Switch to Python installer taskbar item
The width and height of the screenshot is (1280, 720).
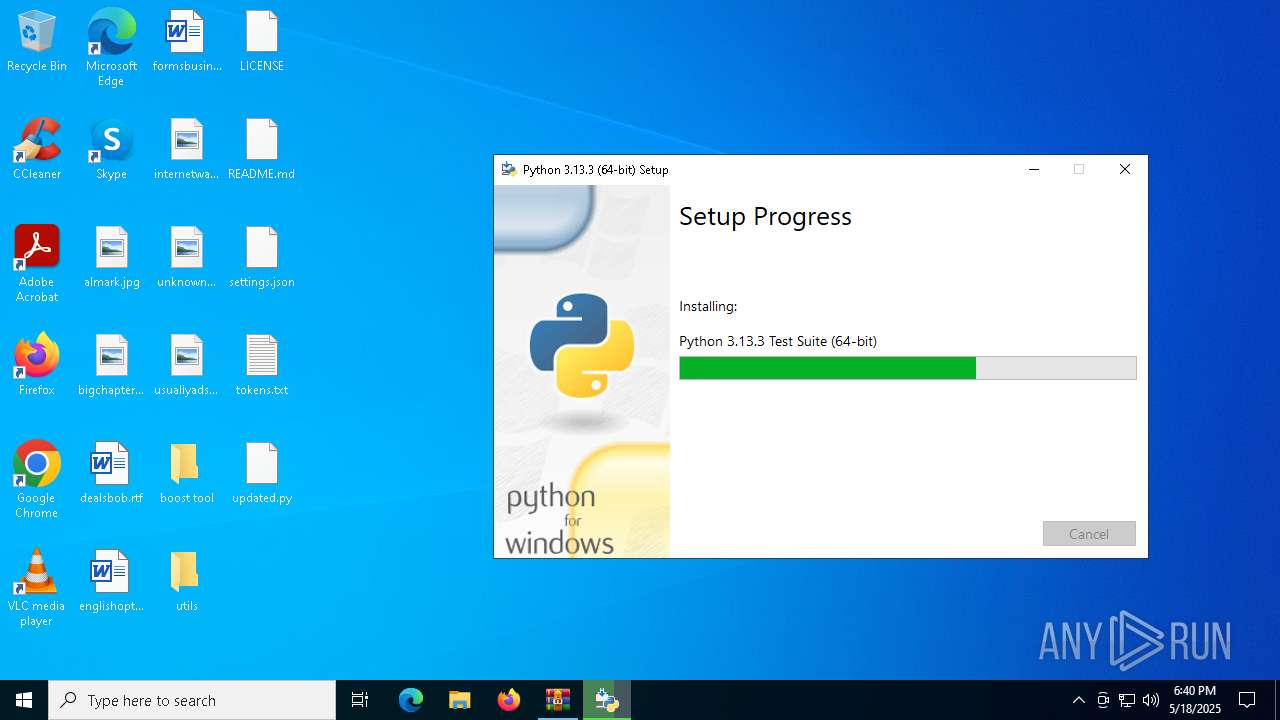coord(607,700)
